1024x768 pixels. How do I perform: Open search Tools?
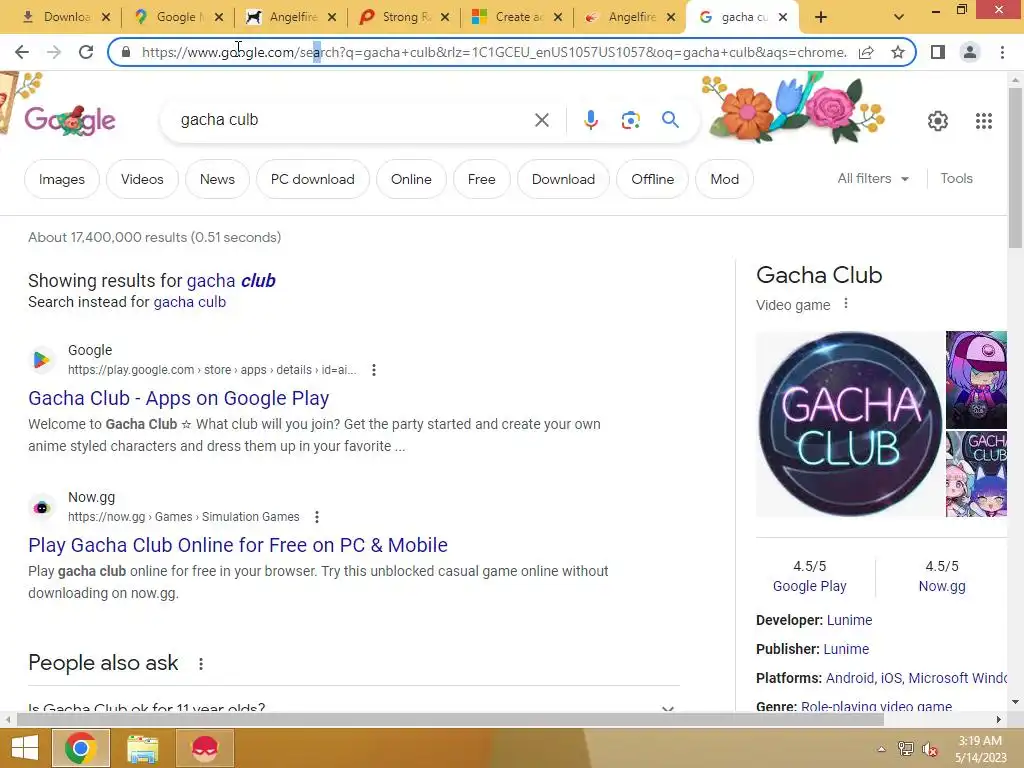956,178
